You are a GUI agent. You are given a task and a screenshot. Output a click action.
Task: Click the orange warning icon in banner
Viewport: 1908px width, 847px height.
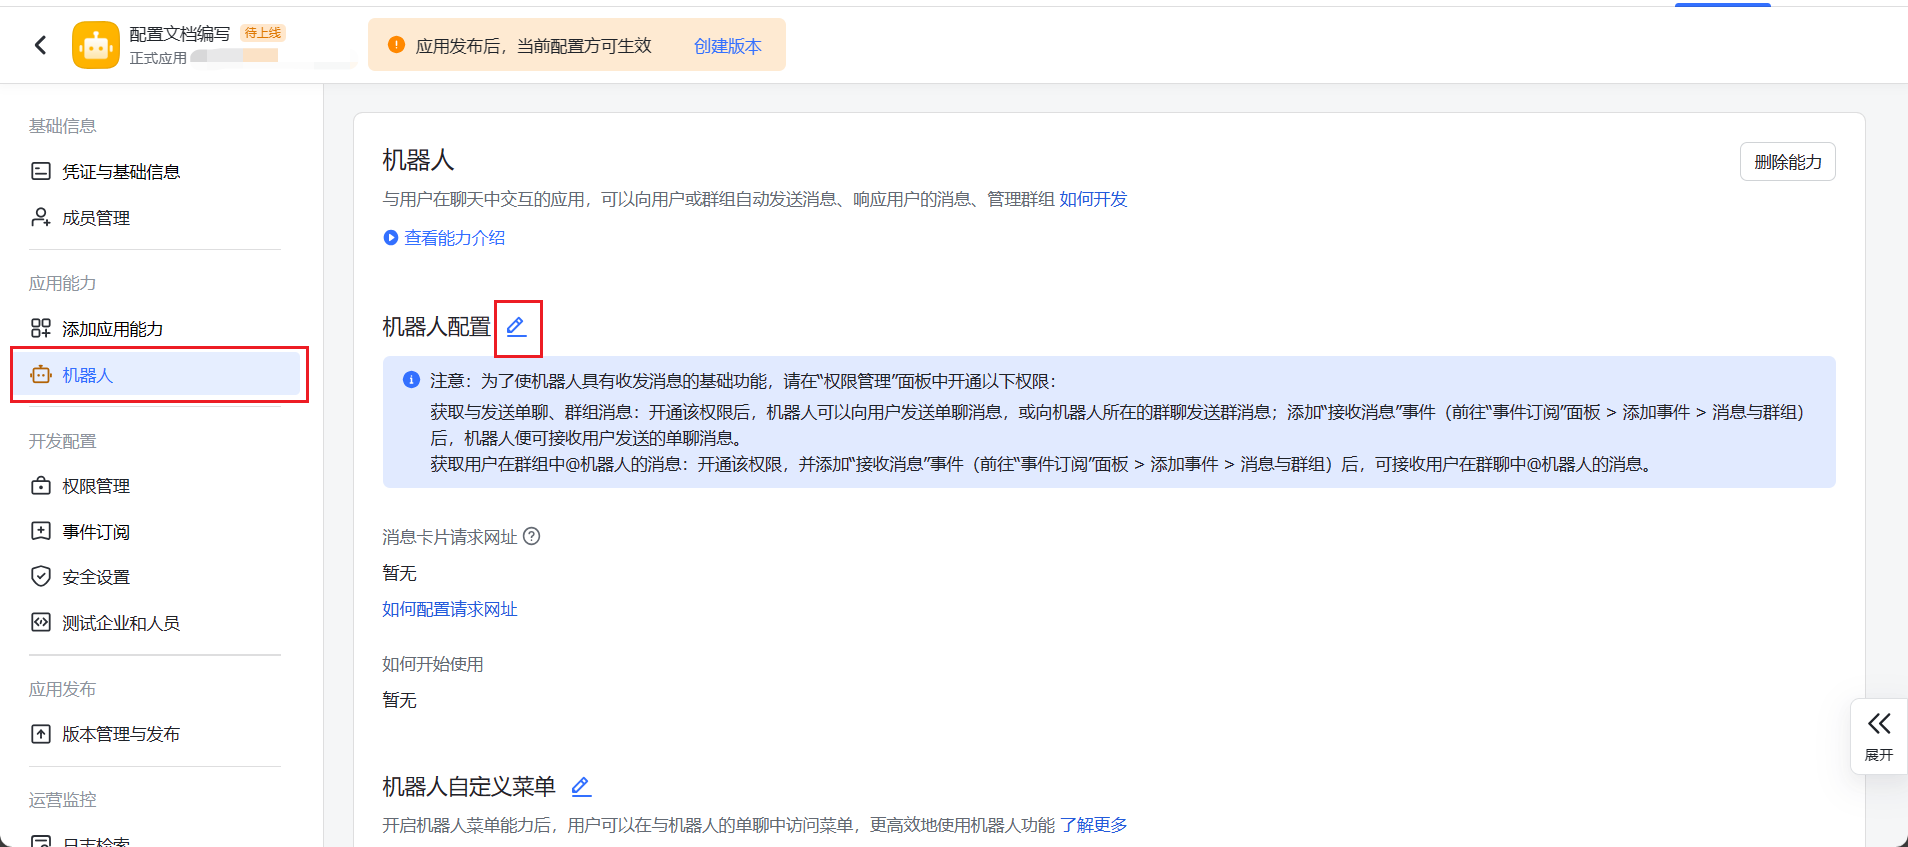tap(396, 45)
